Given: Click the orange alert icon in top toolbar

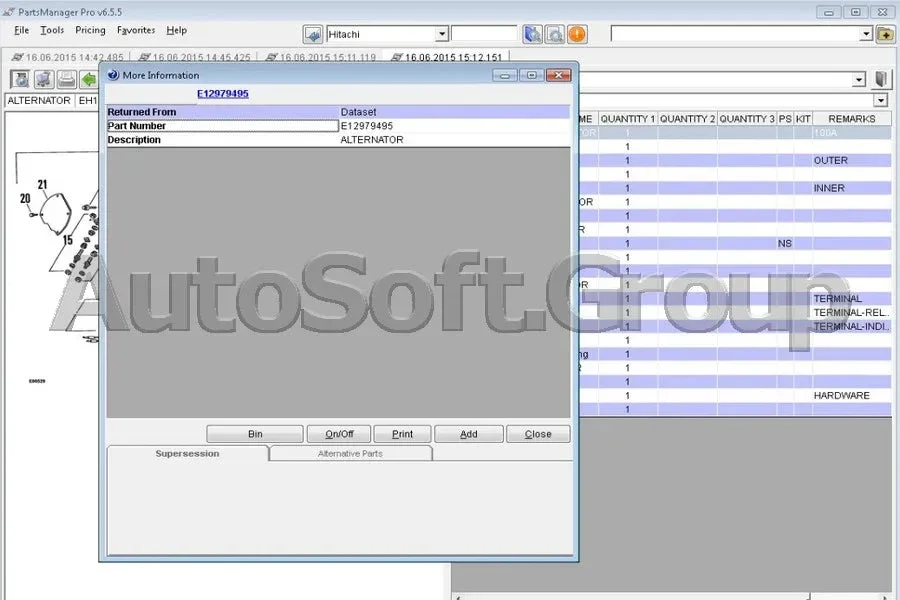Looking at the screenshot, I should (x=577, y=34).
